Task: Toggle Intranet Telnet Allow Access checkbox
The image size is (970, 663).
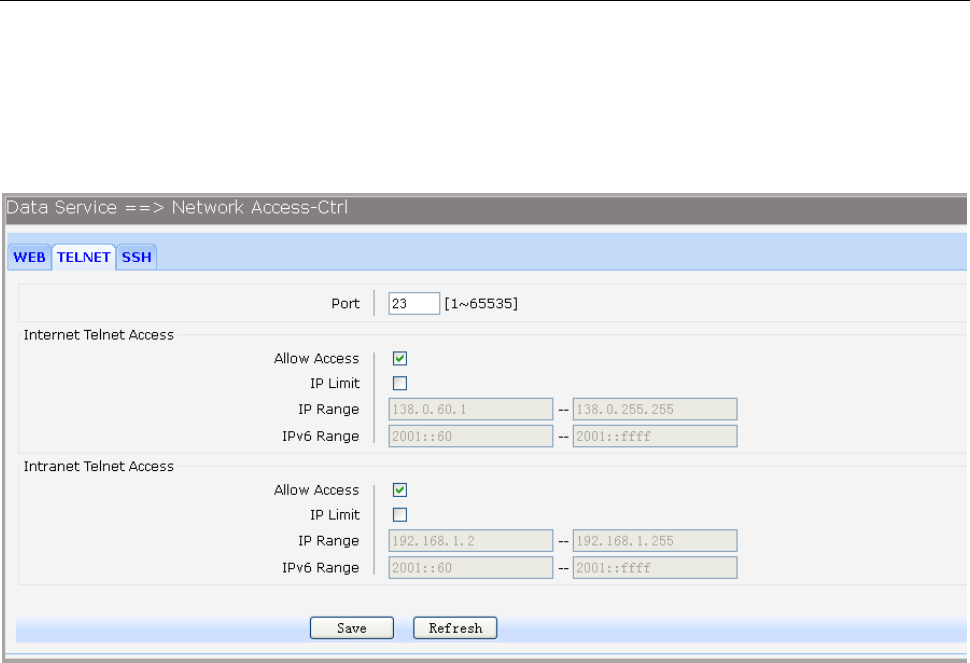Action: pyautogui.click(x=400, y=490)
